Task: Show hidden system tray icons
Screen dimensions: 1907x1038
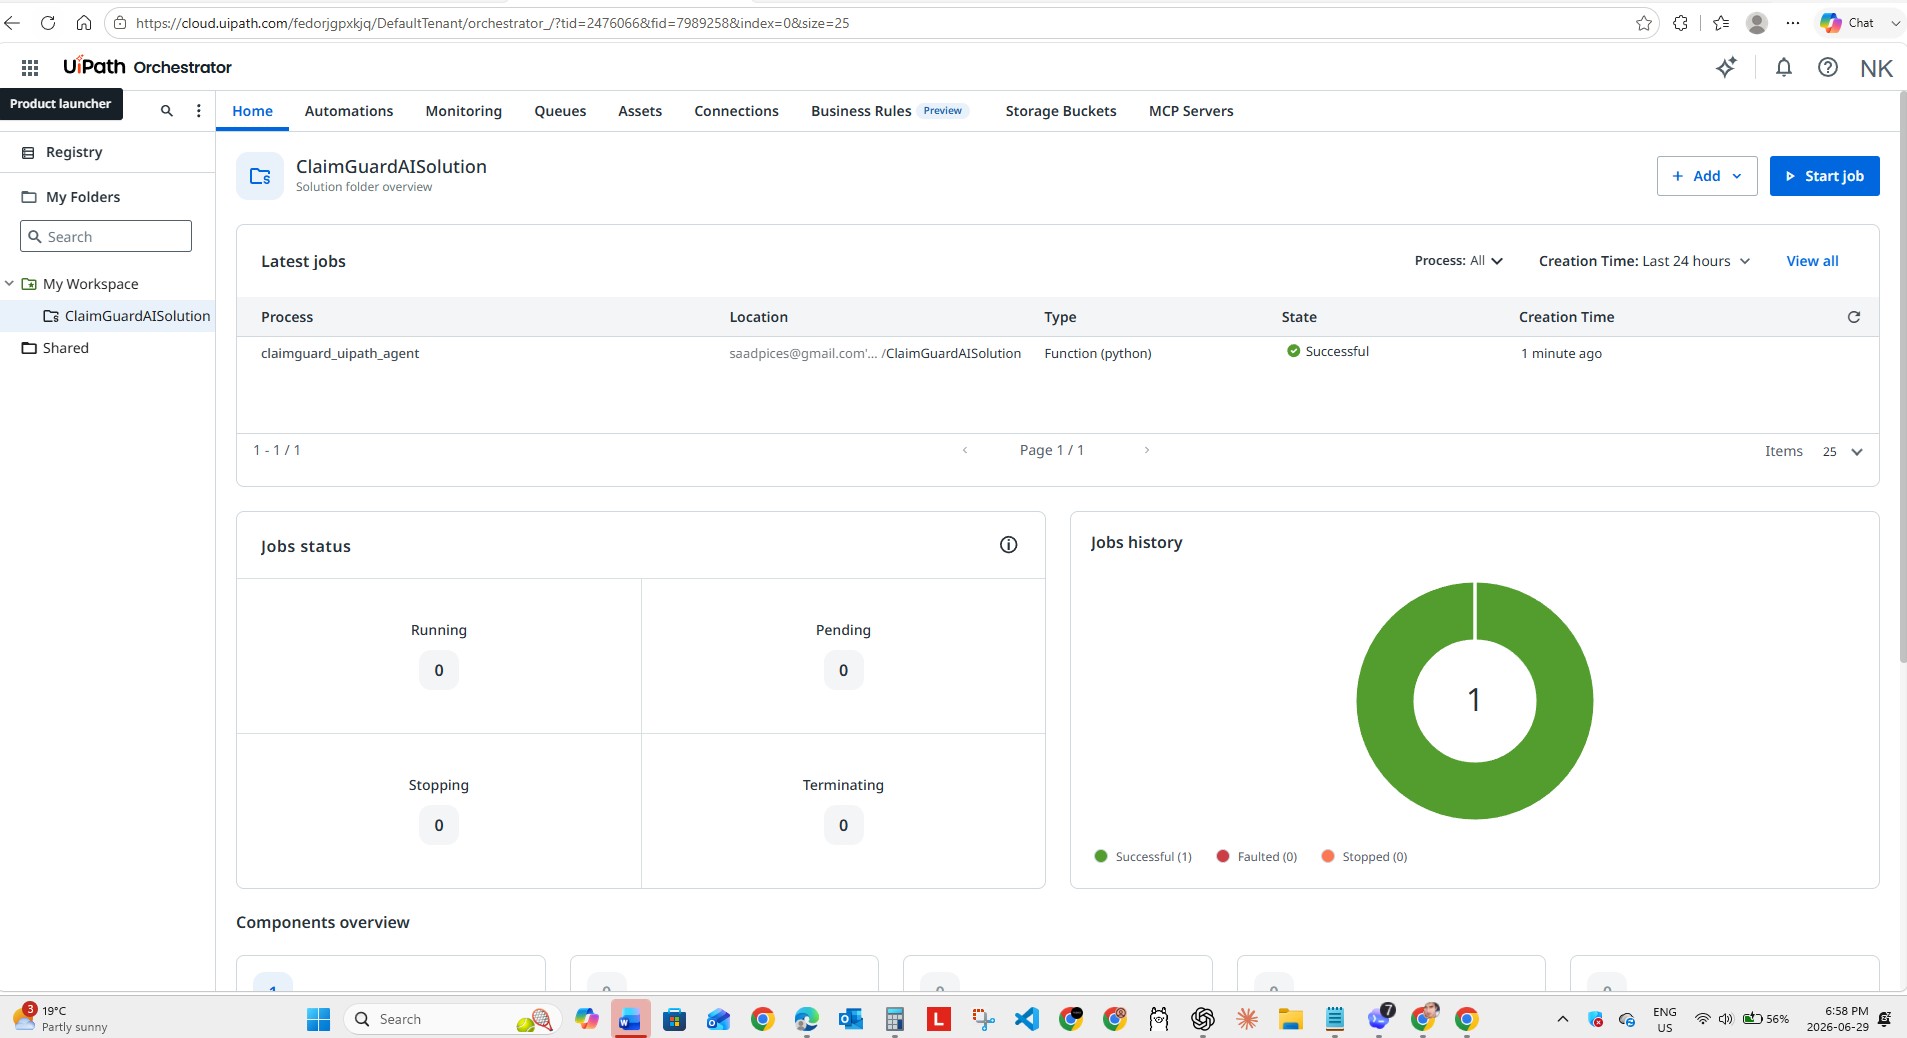Action: tap(1562, 1019)
